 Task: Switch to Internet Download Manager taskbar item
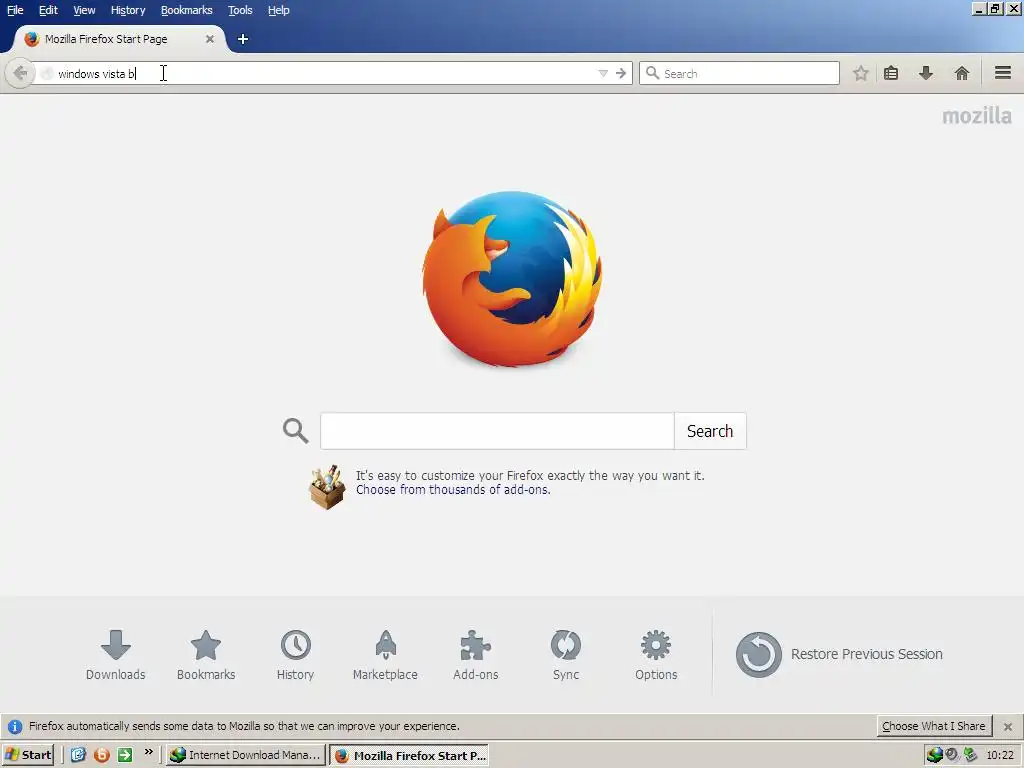pyautogui.click(x=246, y=755)
